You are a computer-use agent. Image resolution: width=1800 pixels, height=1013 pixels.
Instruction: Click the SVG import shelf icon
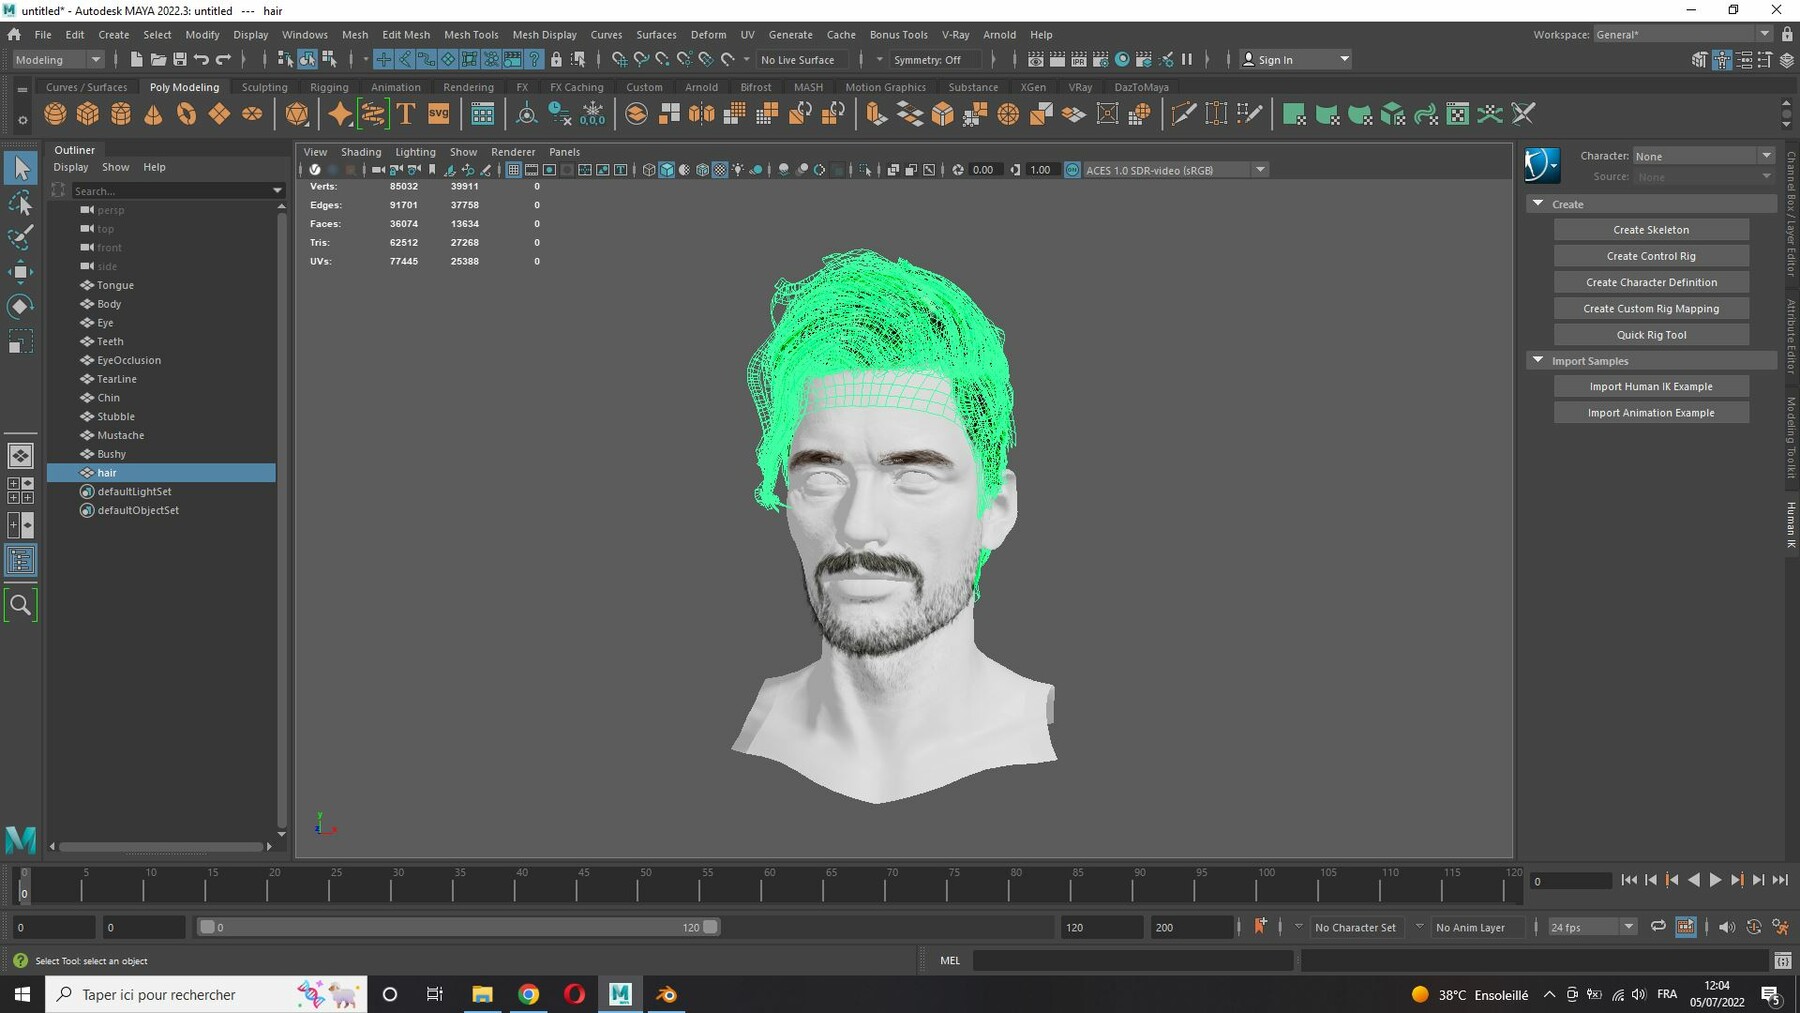pos(439,114)
